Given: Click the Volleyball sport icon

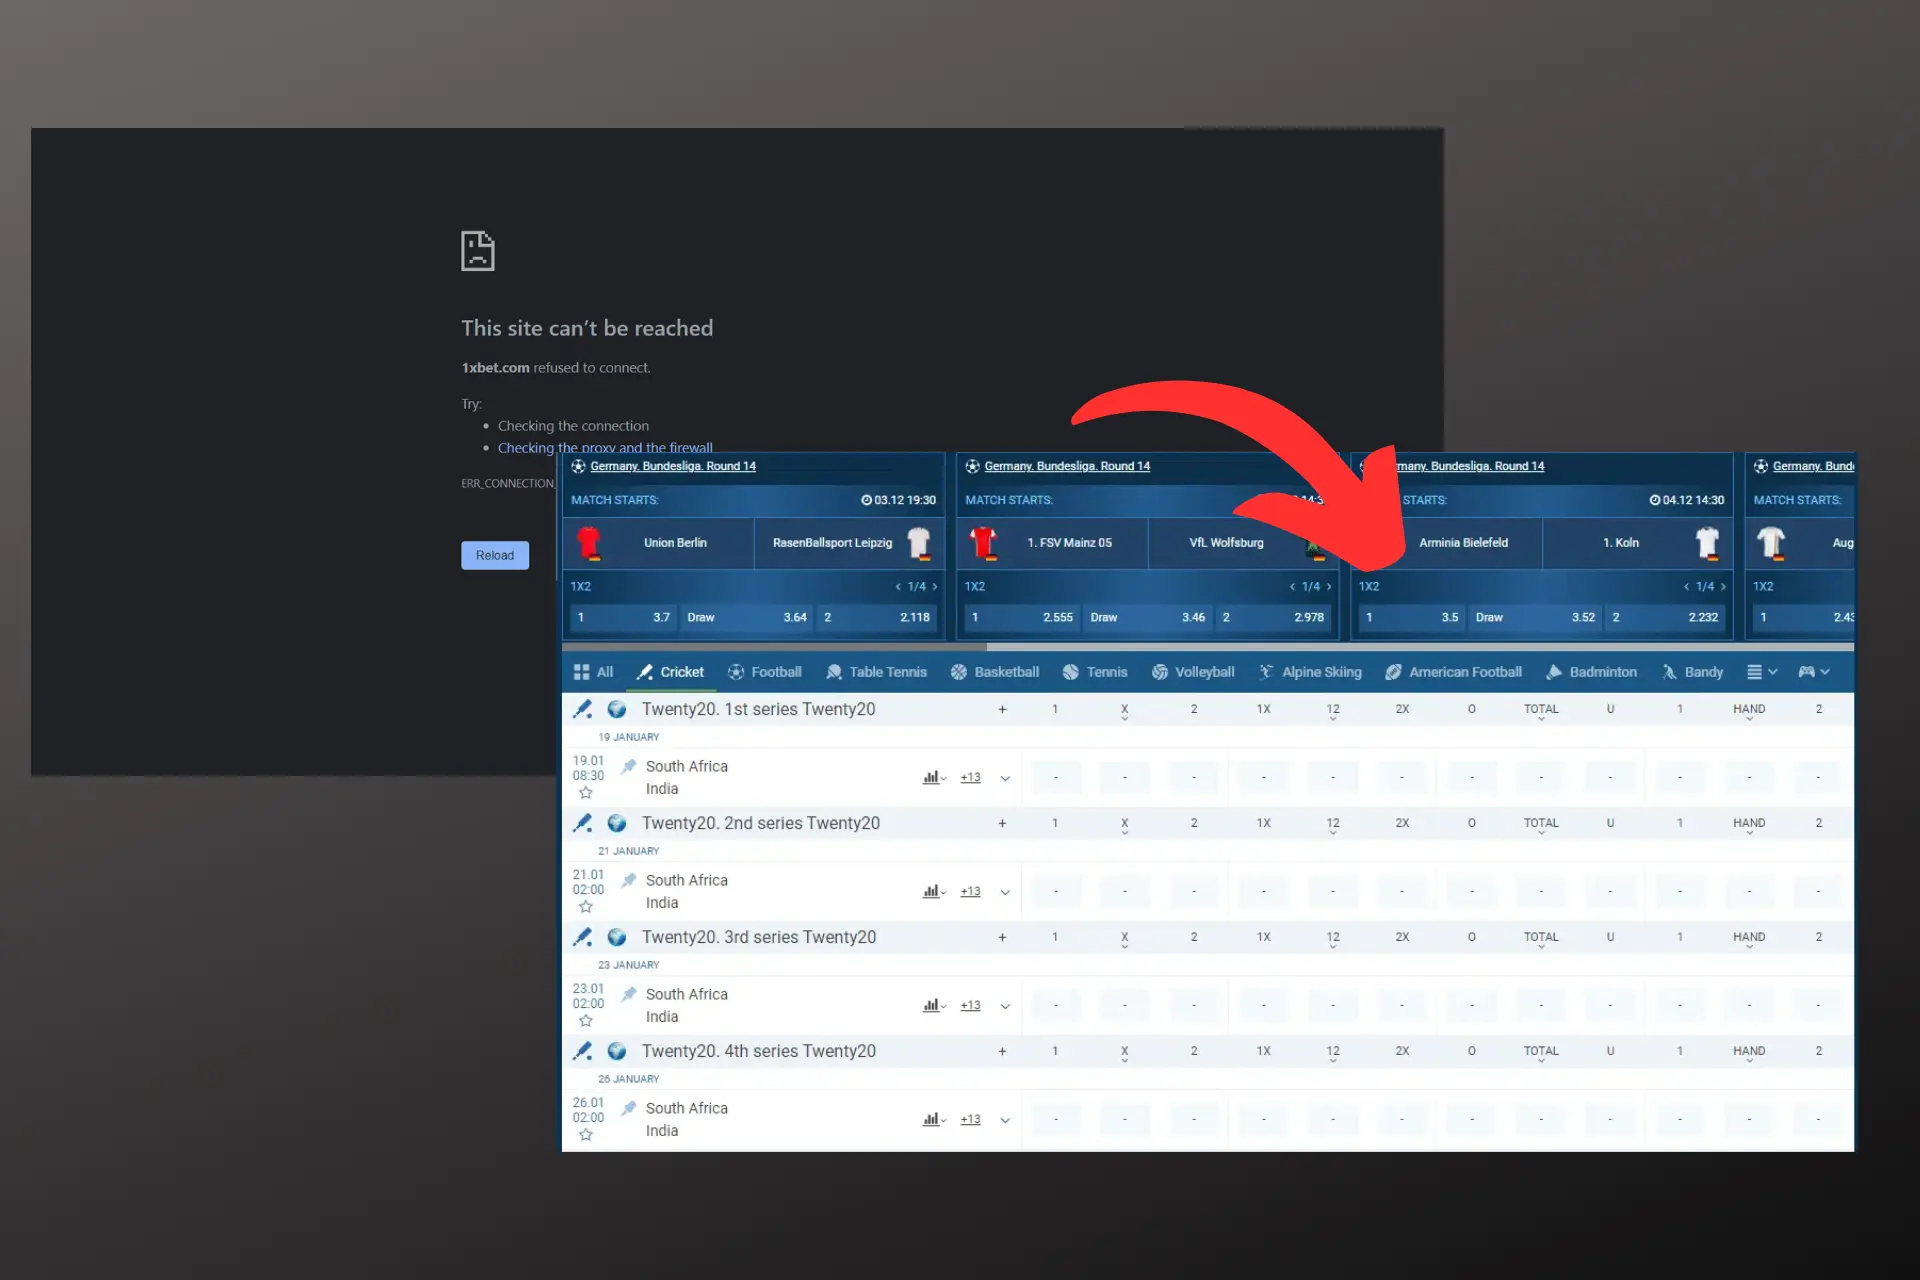Looking at the screenshot, I should (x=1160, y=672).
